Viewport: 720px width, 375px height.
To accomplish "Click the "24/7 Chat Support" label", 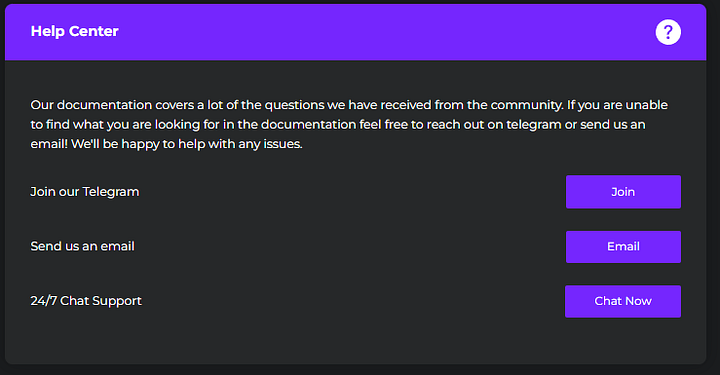I will click(x=86, y=301).
